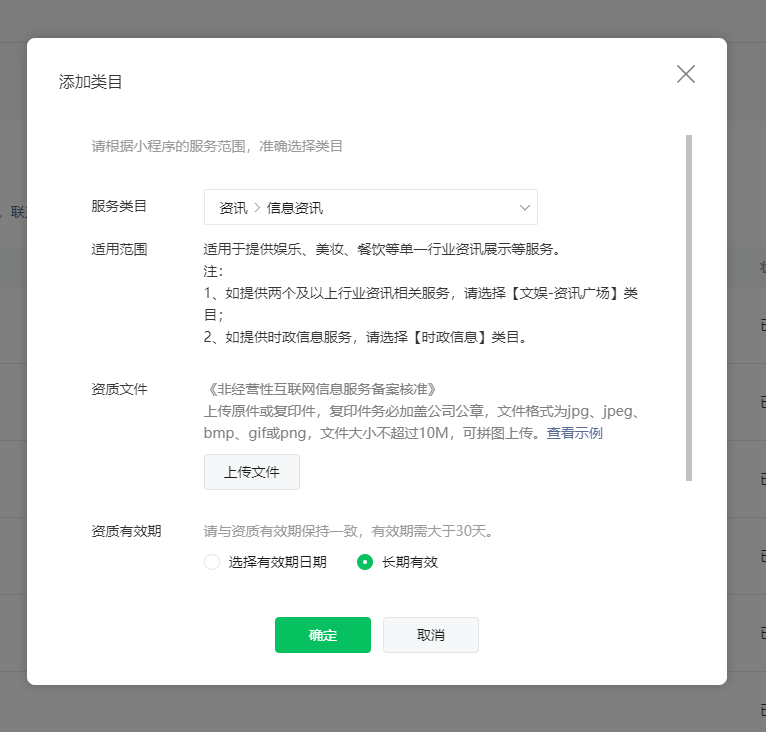
Task: Open the 查看示例 link
Action: [x=574, y=434]
